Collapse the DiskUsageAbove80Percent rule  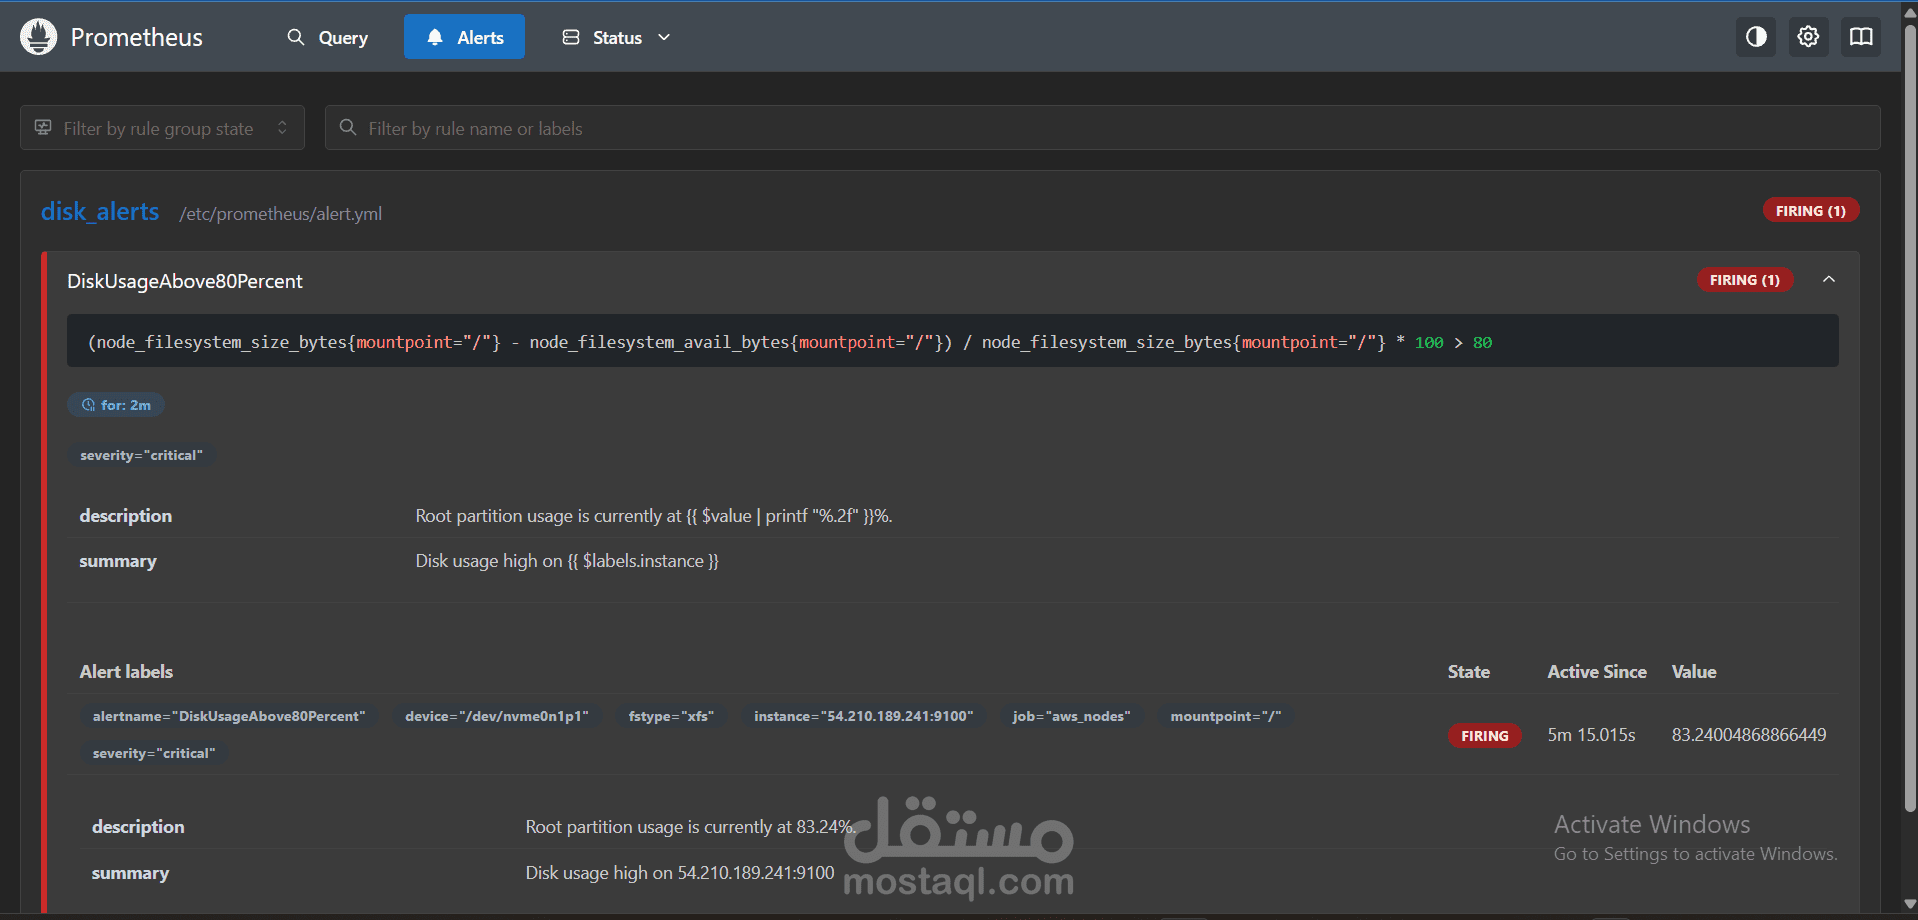[1829, 280]
